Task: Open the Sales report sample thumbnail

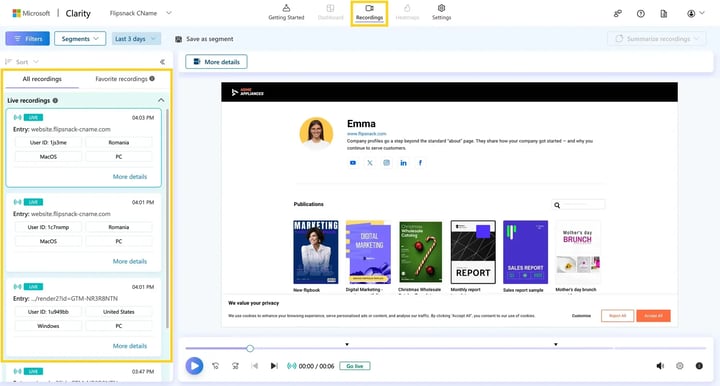Action: pos(525,252)
